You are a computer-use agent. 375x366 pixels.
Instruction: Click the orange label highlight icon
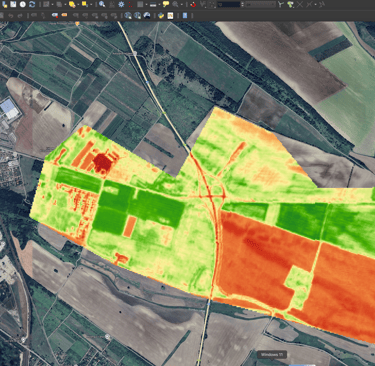[x=64, y=15]
